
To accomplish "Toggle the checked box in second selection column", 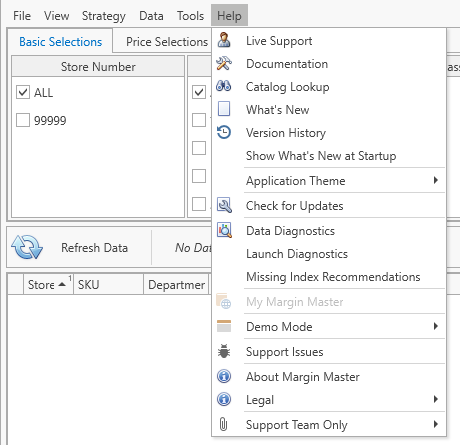I will (x=199, y=92).
